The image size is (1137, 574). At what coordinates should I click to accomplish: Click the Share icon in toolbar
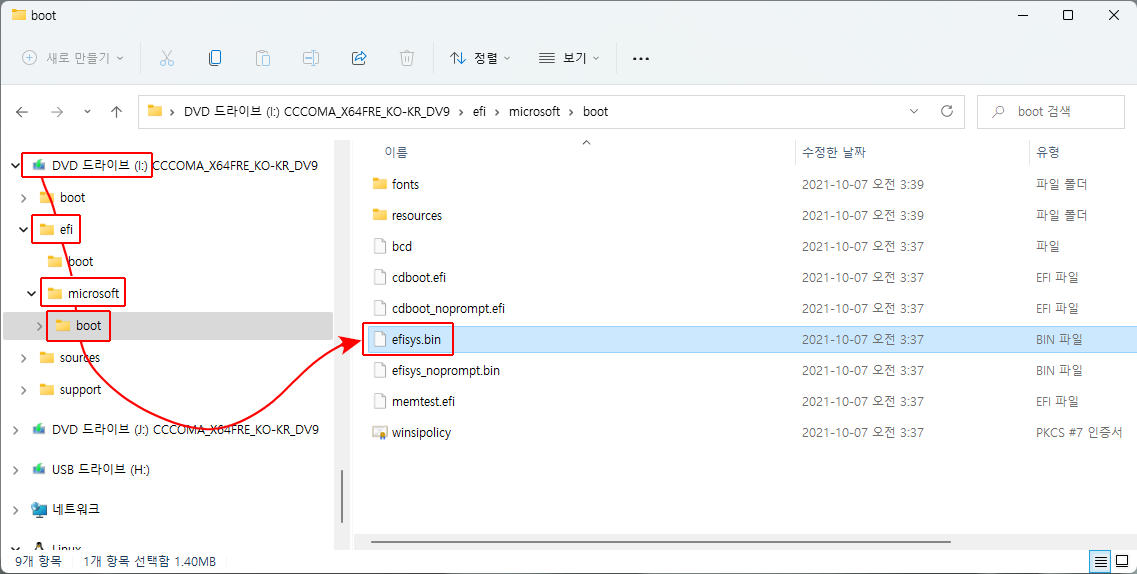[x=359, y=58]
